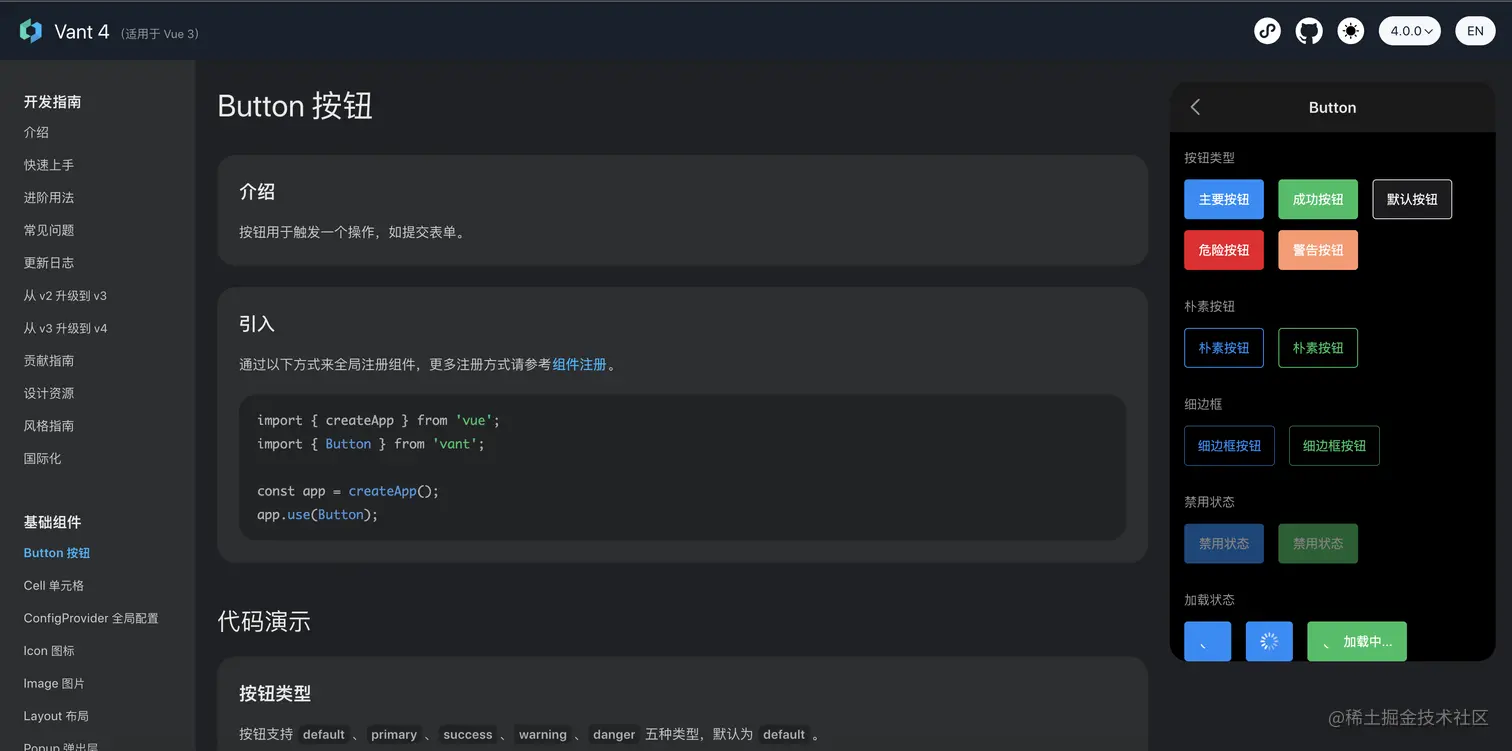Open 从 v2 升级到 v3 guide
Screen dimensions: 1512x751
65,295
